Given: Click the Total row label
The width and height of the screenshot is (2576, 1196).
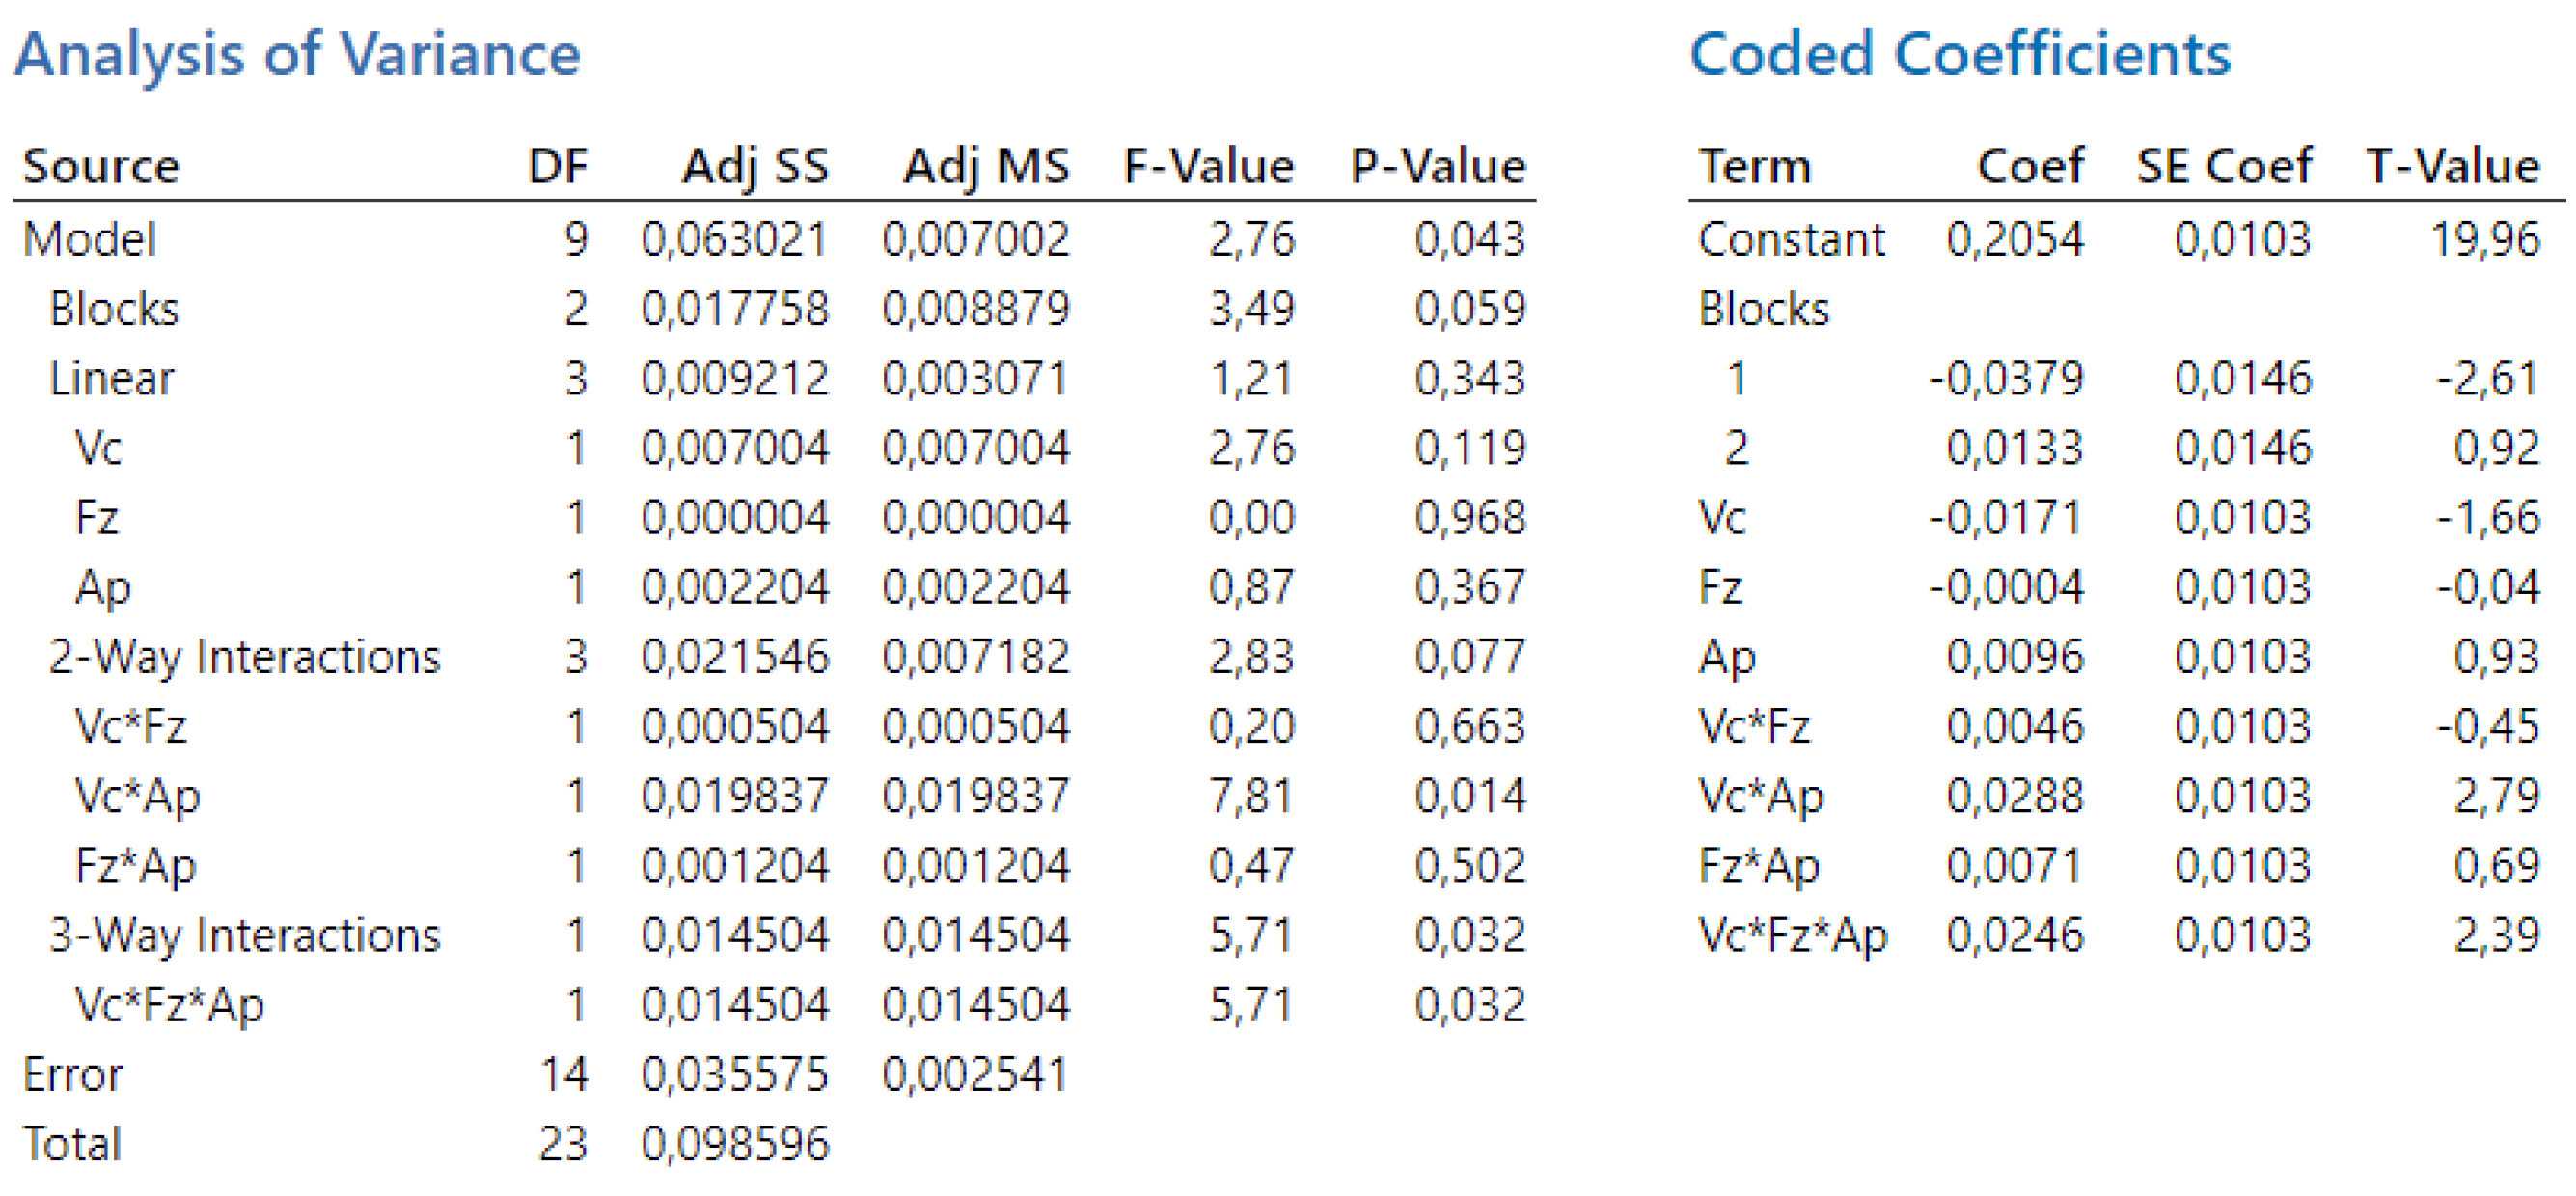Looking at the screenshot, I should point(72,1144).
